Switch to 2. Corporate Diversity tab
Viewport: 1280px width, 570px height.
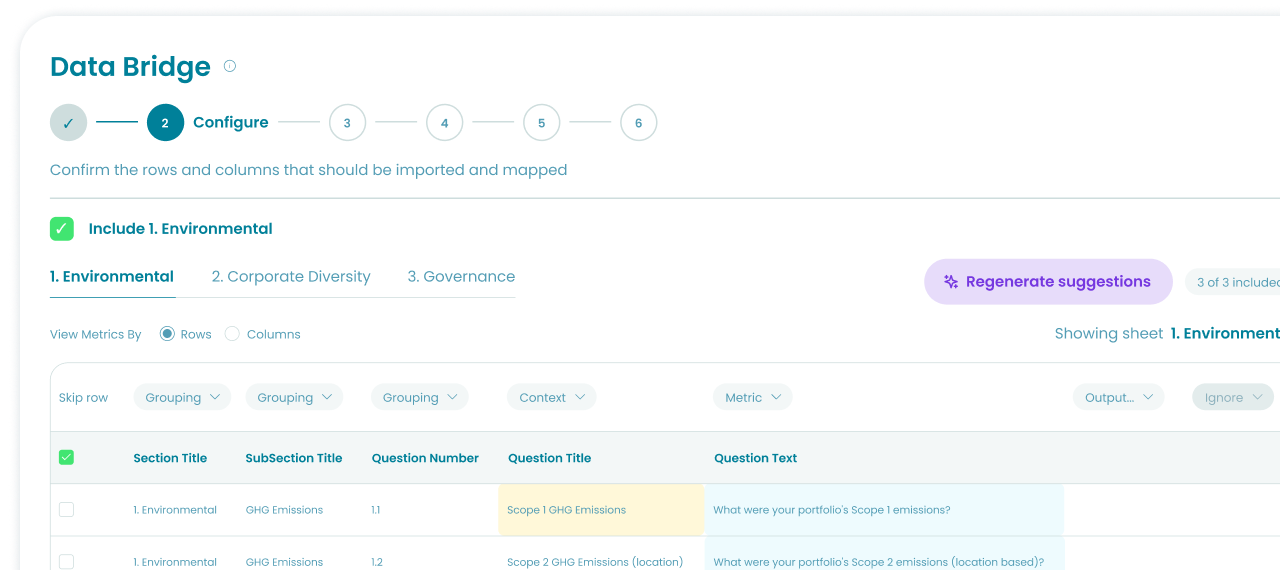(x=291, y=277)
